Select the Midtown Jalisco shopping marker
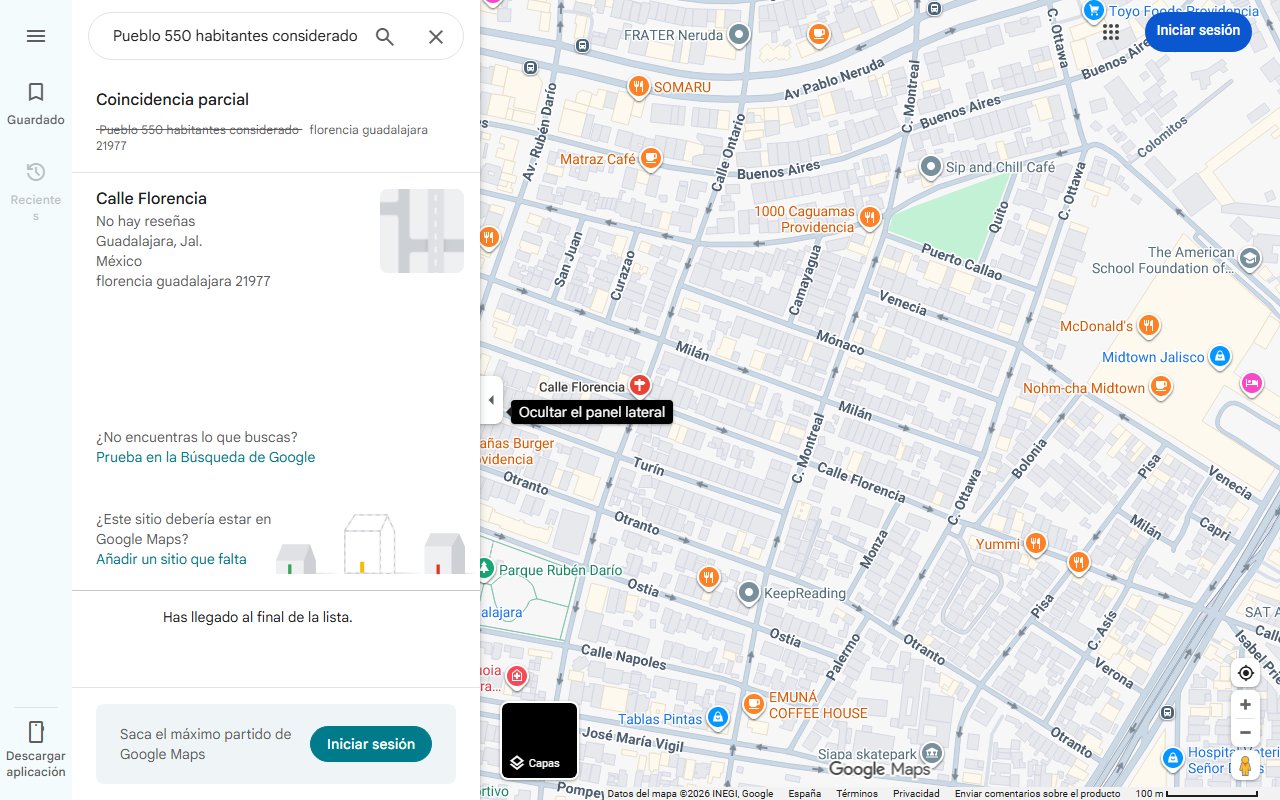The height and width of the screenshot is (800, 1280). [1220, 356]
